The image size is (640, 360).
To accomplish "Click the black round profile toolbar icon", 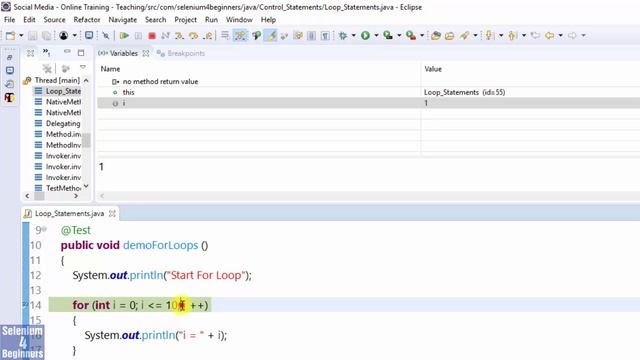I will tap(63, 36).
